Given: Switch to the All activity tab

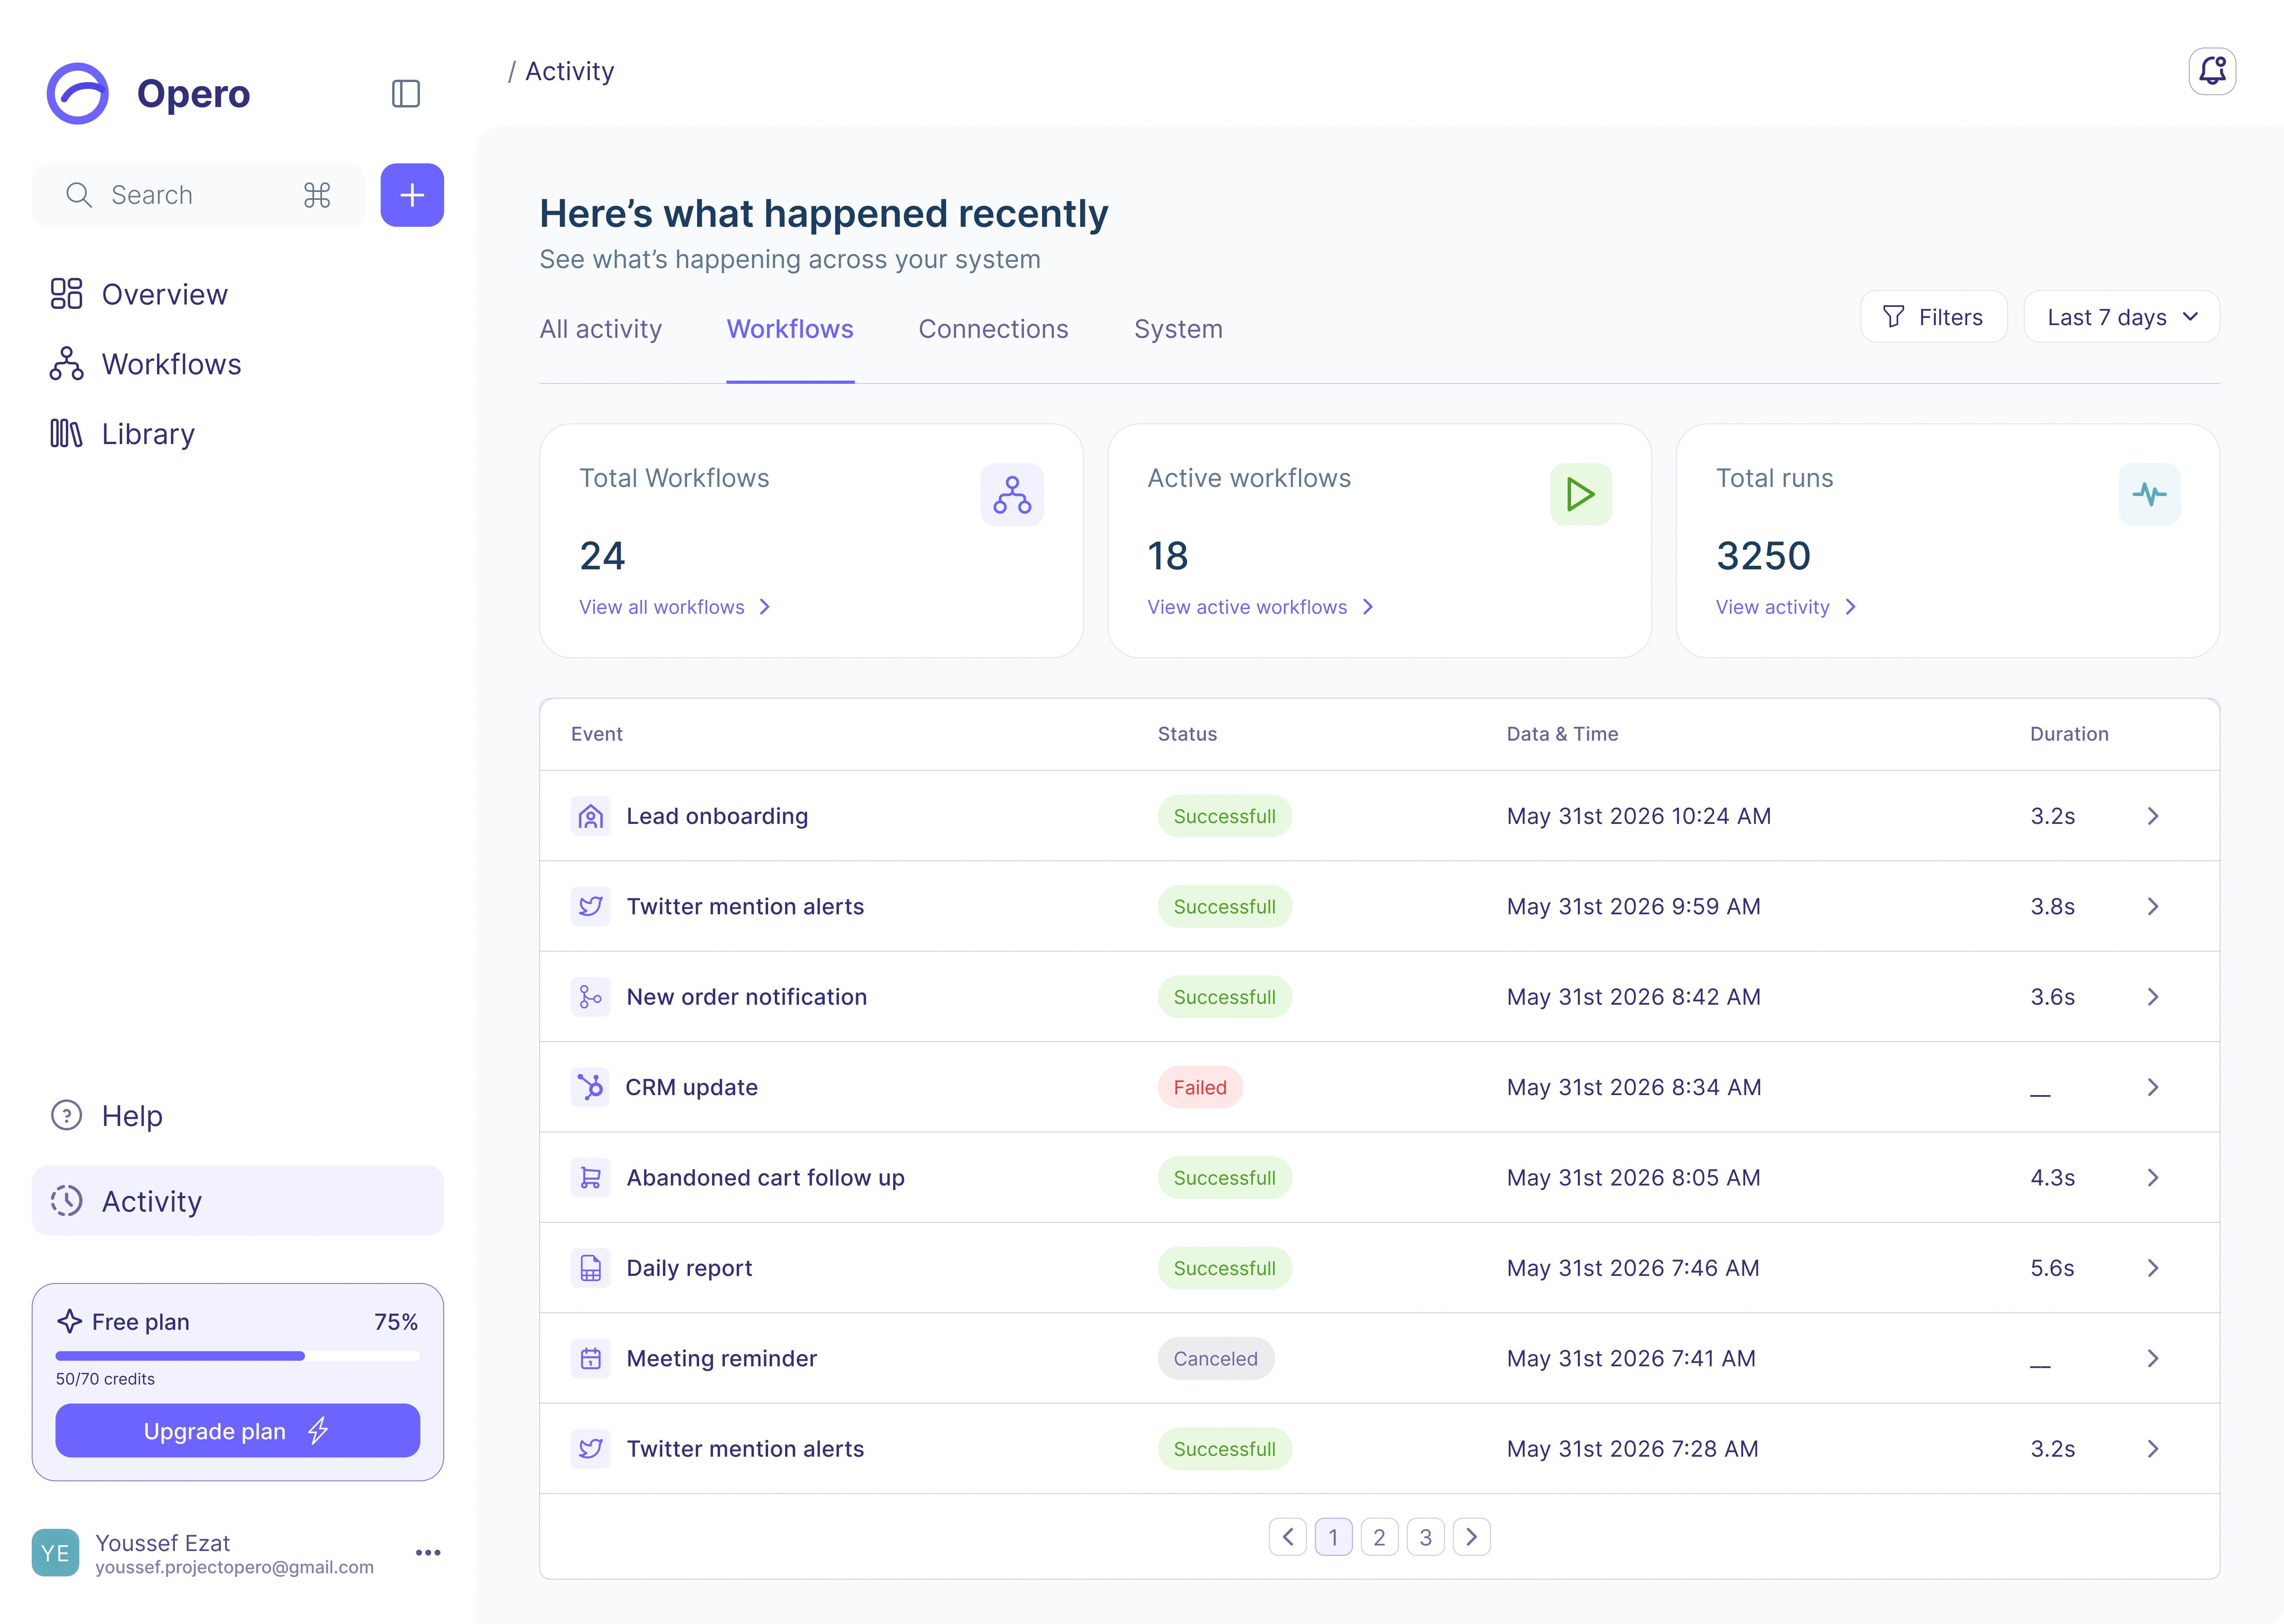Looking at the screenshot, I should 600,329.
